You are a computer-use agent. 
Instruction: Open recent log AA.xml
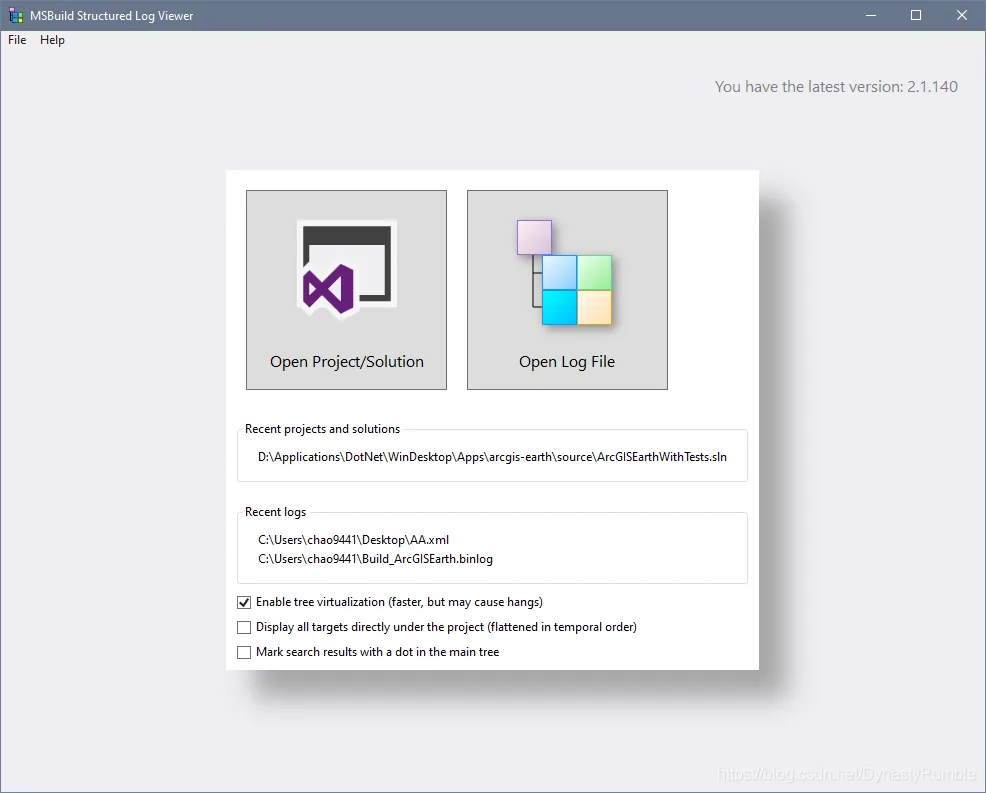click(x=353, y=540)
